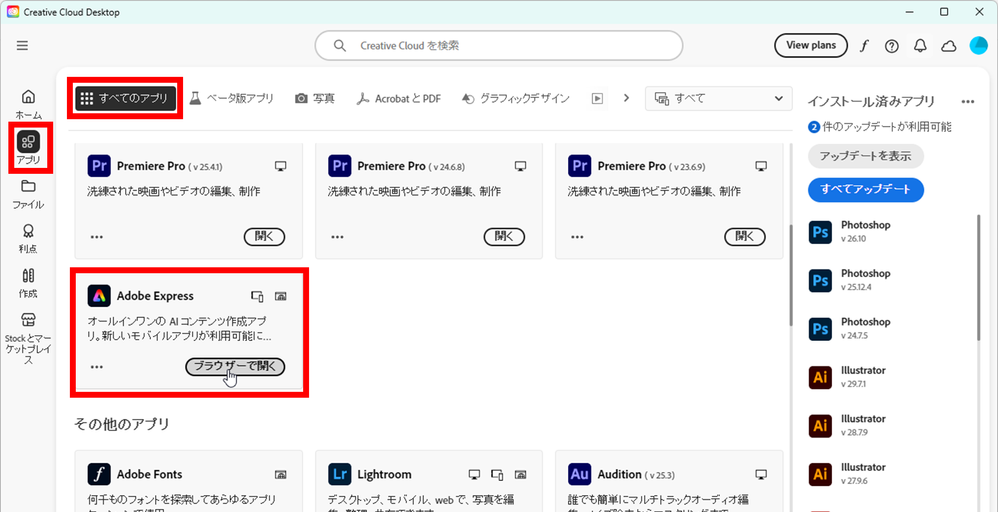Switch to グラフィックデザイン tab
Screen dimensions: 998x512
point(516,99)
